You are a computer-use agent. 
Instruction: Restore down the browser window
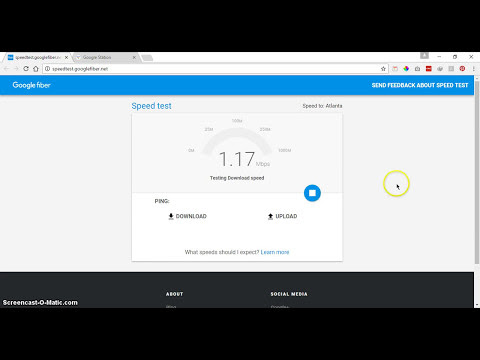(455, 57)
